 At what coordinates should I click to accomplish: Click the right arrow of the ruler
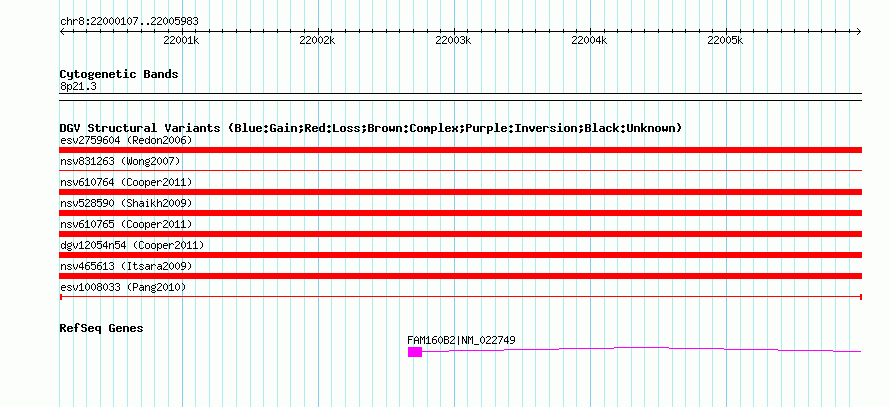pyautogui.click(x=859, y=31)
